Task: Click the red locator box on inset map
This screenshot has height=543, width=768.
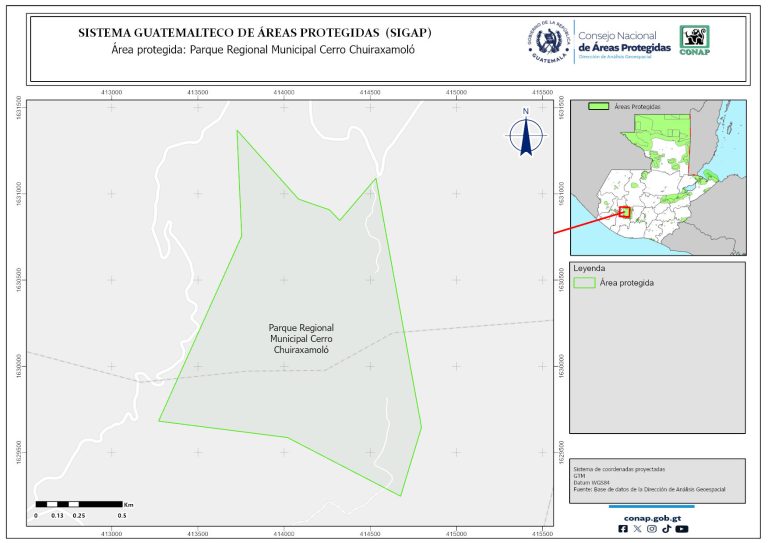Action: click(625, 212)
